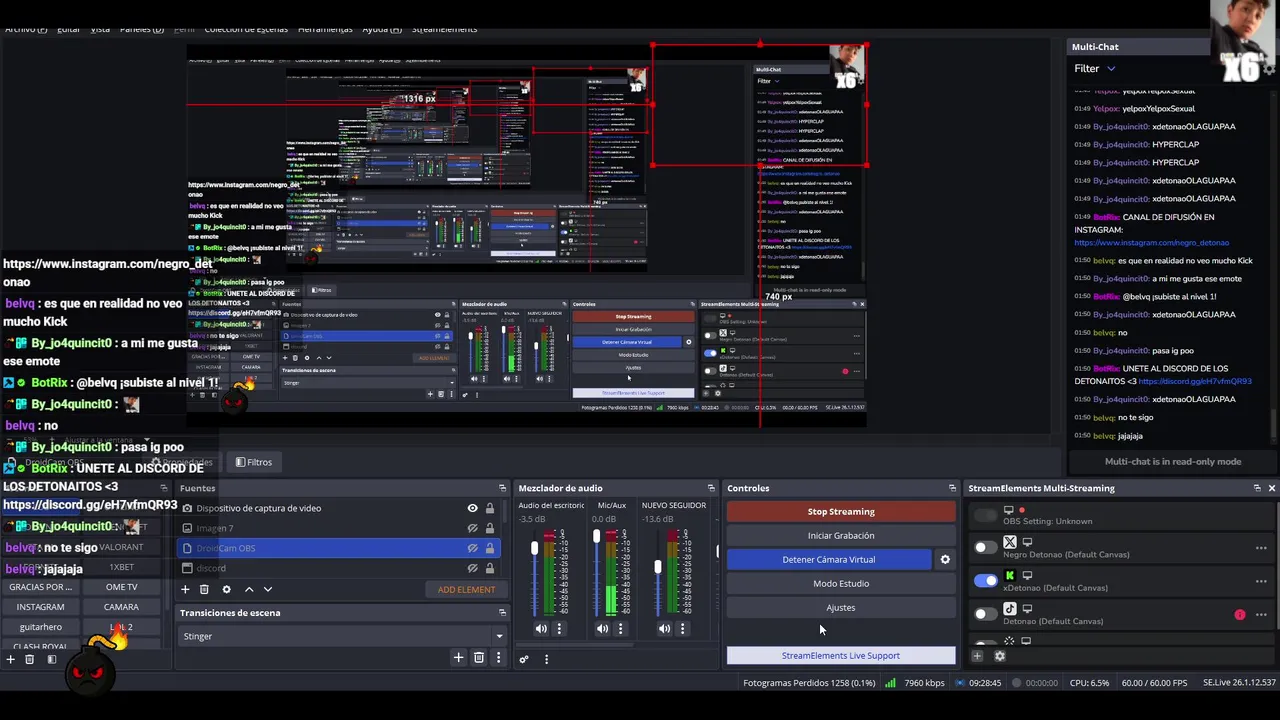This screenshot has height=720, width=1280.
Task: Hide Dispositivo de captura de video source
Action: pyautogui.click(x=472, y=508)
